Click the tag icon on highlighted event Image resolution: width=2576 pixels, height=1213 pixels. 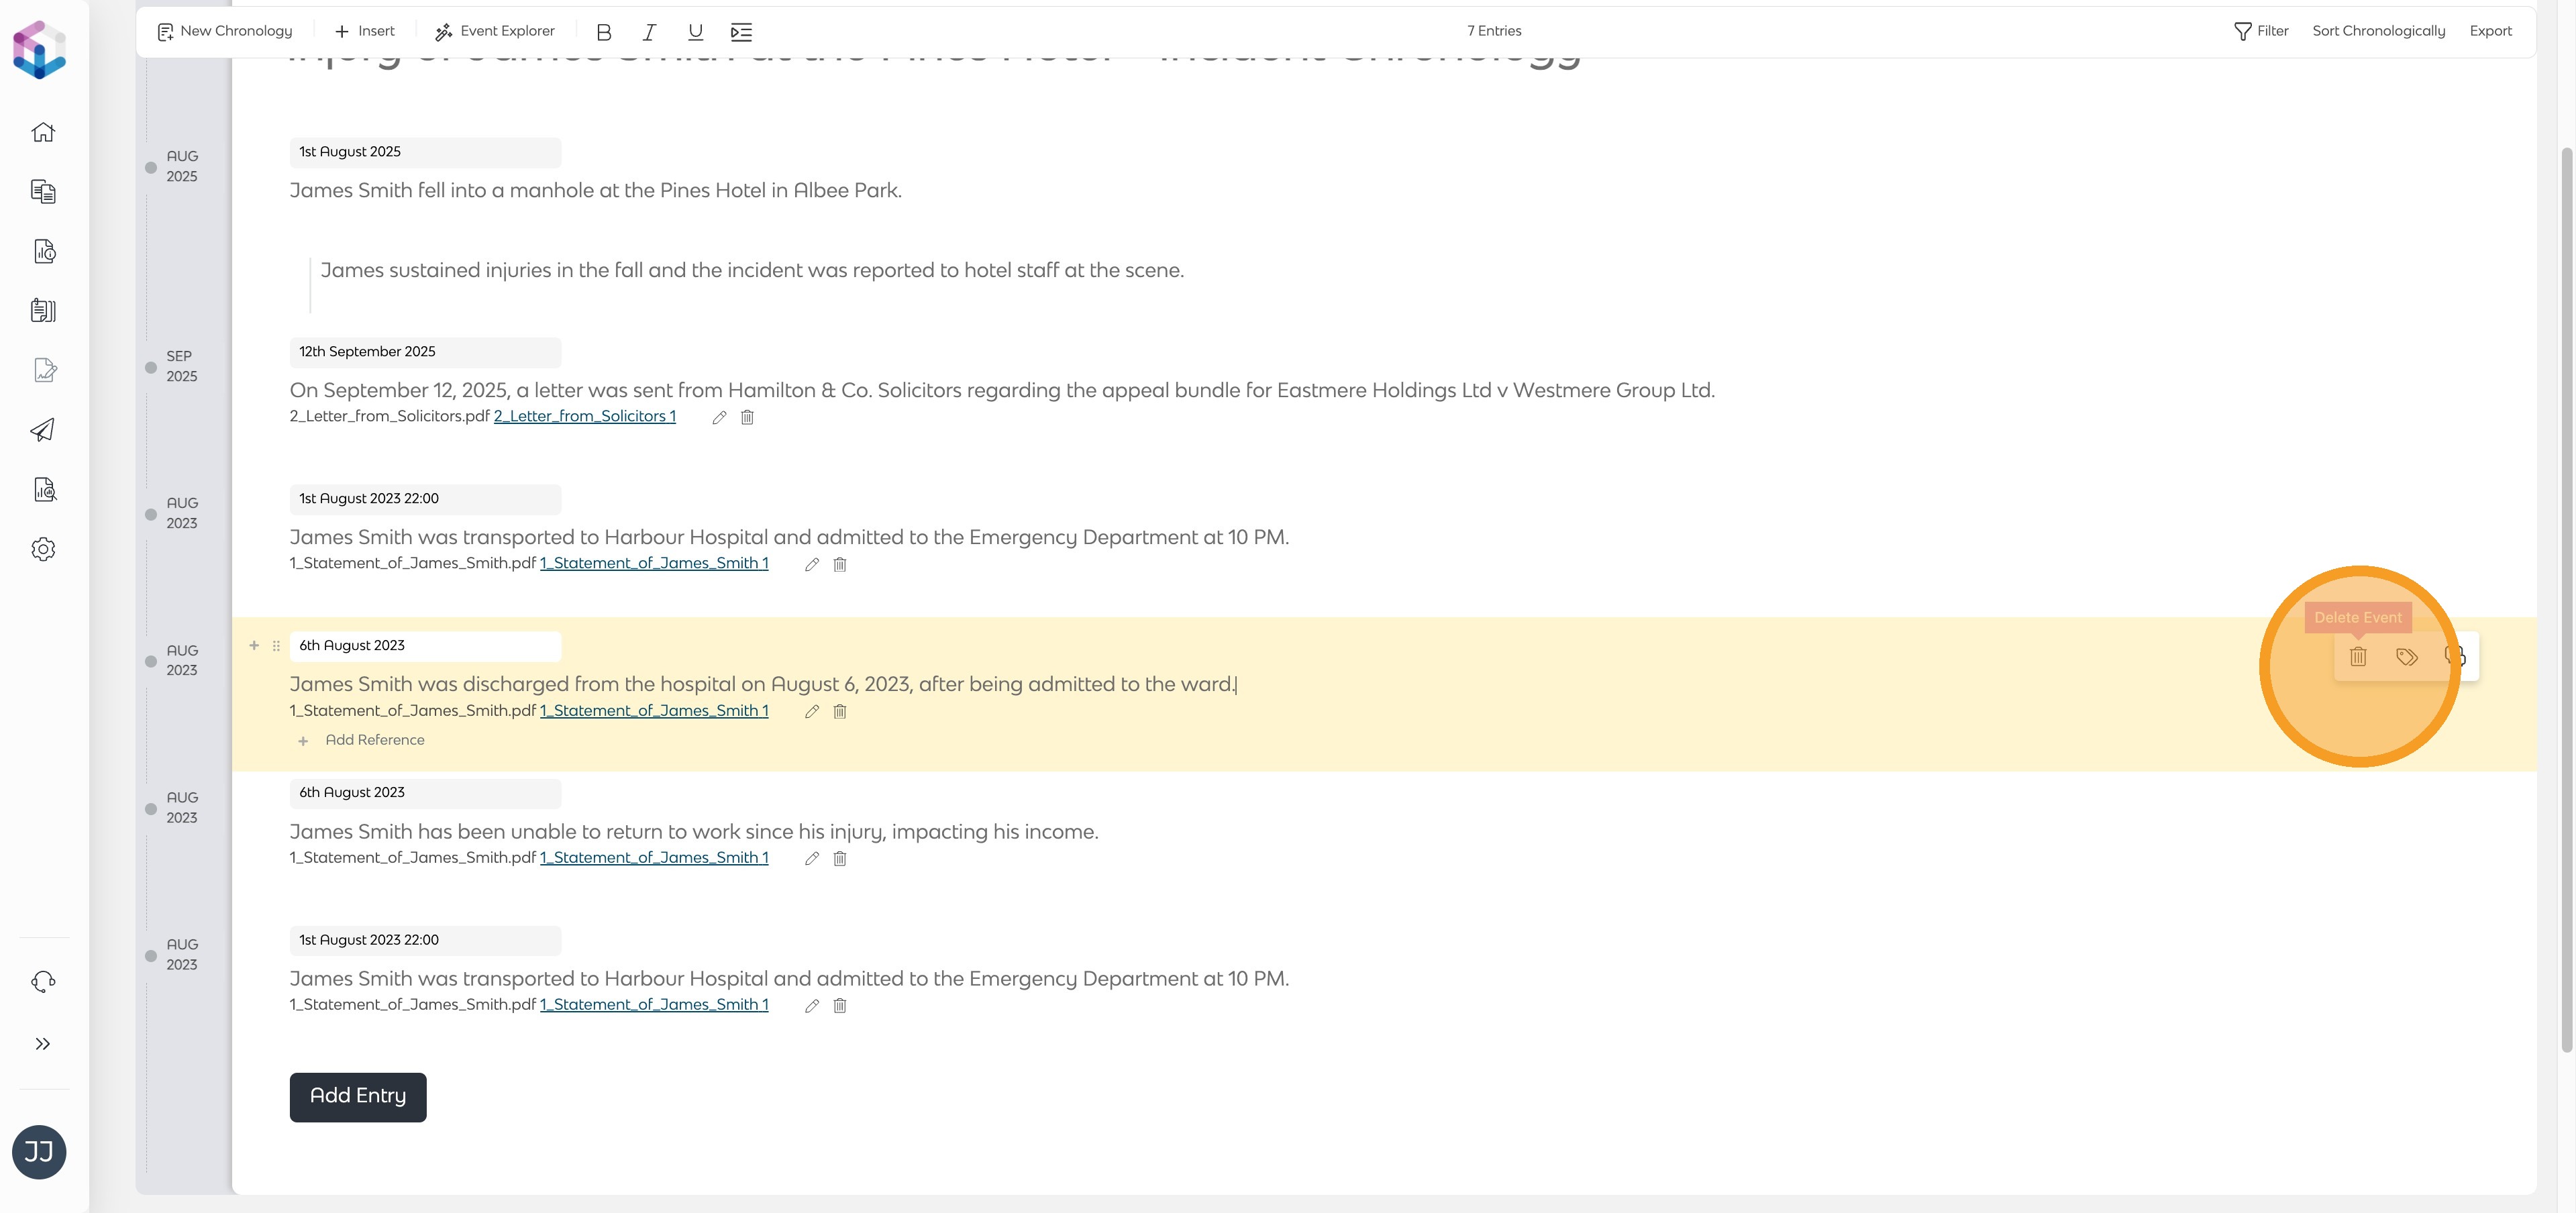pyautogui.click(x=2407, y=657)
